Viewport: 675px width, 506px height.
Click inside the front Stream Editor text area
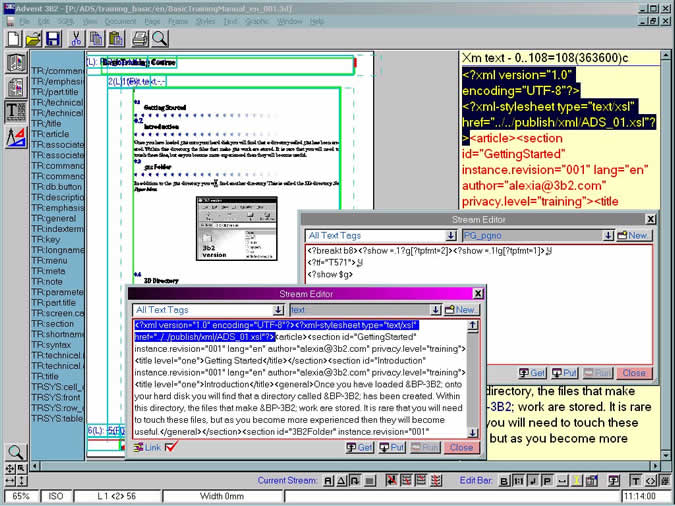(300, 379)
